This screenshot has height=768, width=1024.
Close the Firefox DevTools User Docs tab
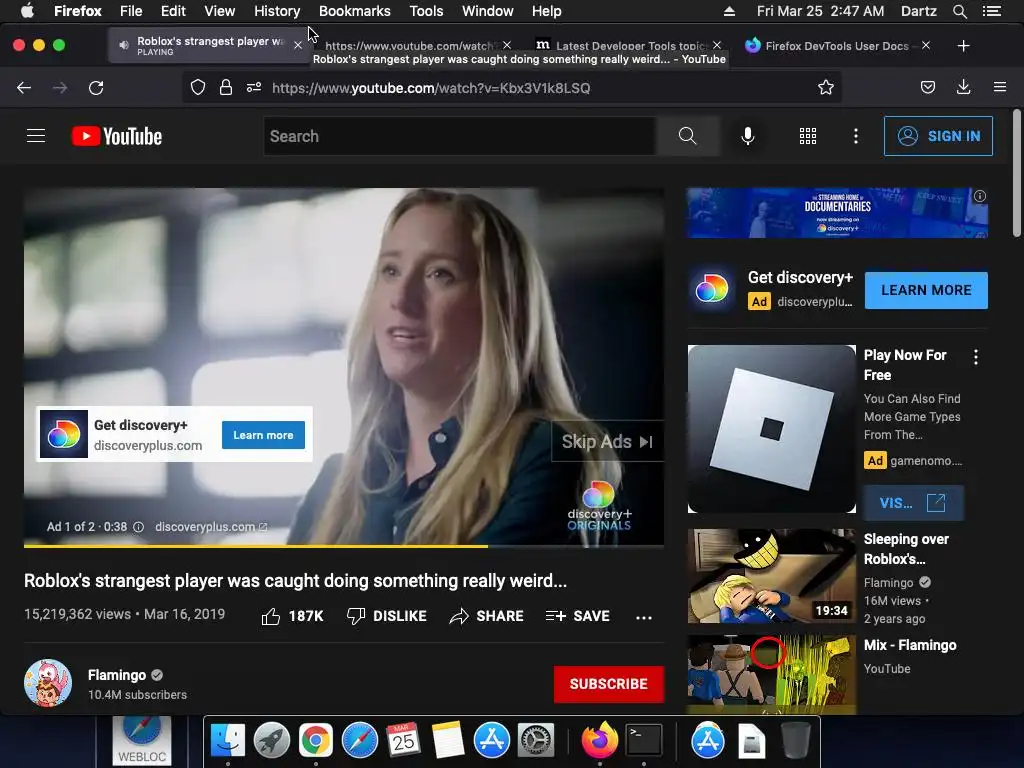(926, 46)
